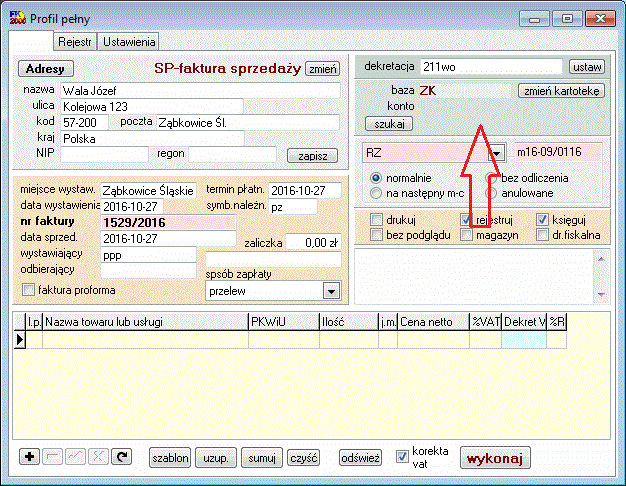Click the notes memo scroll-up arrow
The height and width of the screenshot is (486, 626).
pos(602,259)
